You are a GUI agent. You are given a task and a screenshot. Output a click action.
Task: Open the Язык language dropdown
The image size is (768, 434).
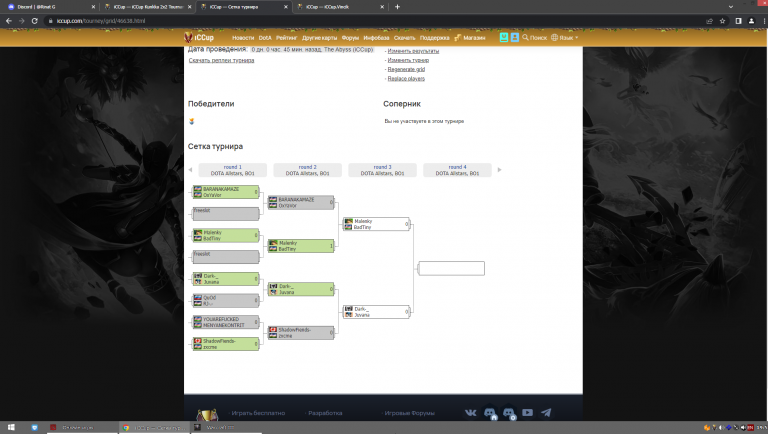point(565,37)
